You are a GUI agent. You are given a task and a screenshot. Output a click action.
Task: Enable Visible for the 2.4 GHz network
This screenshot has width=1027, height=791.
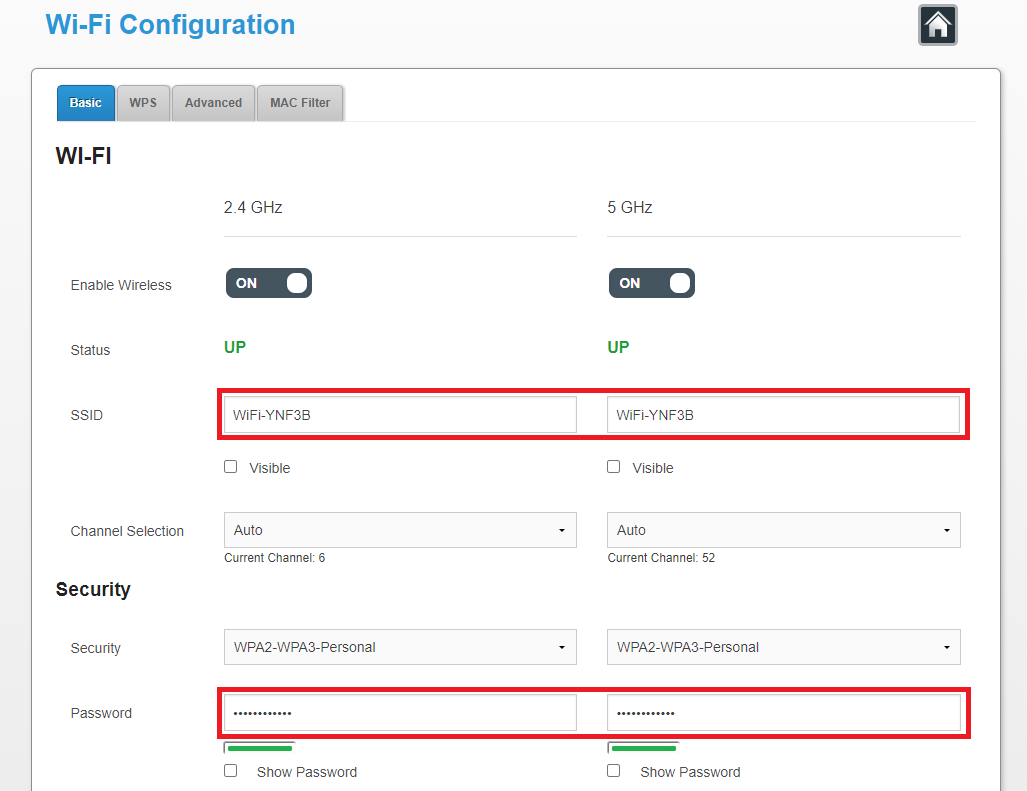point(230,466)
